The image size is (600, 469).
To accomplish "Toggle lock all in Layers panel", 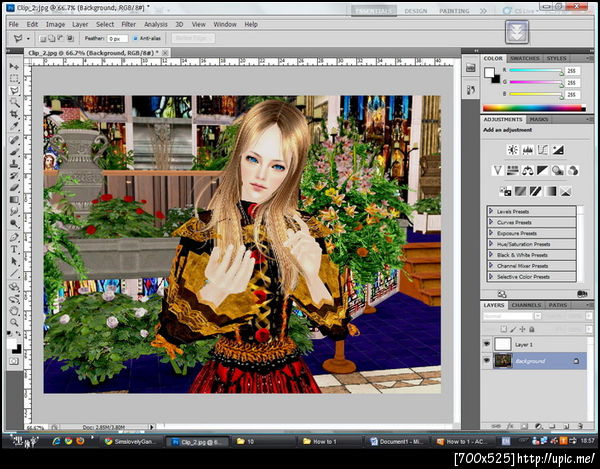I will (532, 329).
